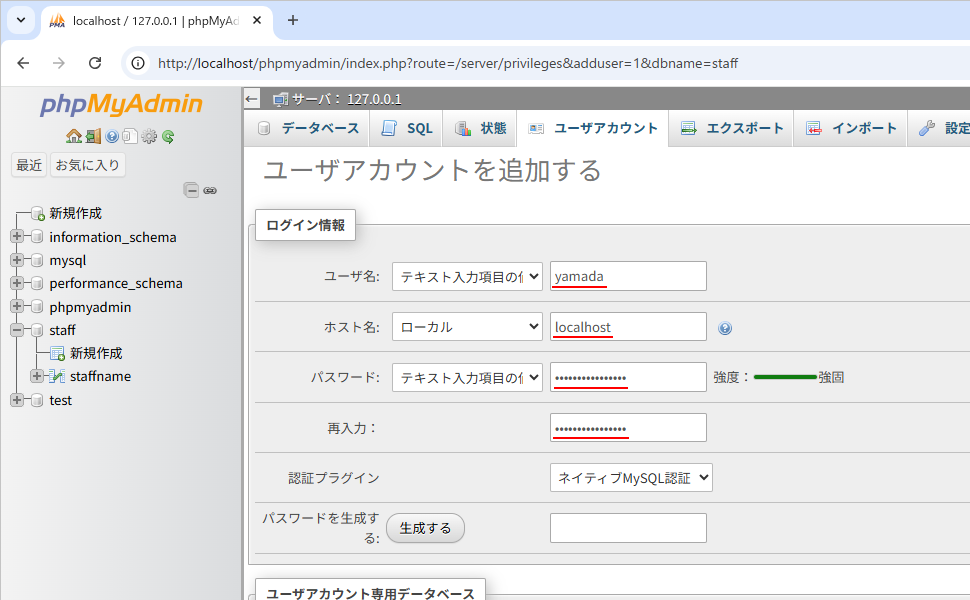Click the お気に入り button in the sidebar
This screenshot has width=970, height=600.
pos(88,164)
